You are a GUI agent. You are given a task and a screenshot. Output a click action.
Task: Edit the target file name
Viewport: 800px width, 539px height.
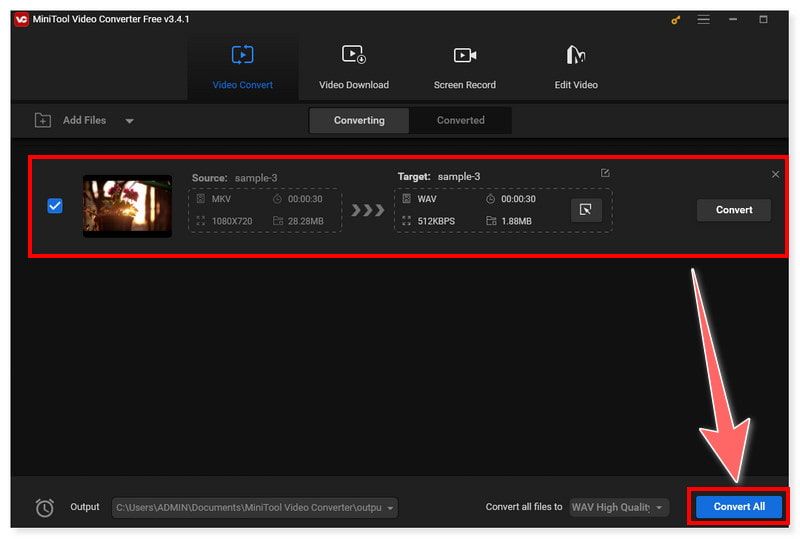click(x=605, y=174)
